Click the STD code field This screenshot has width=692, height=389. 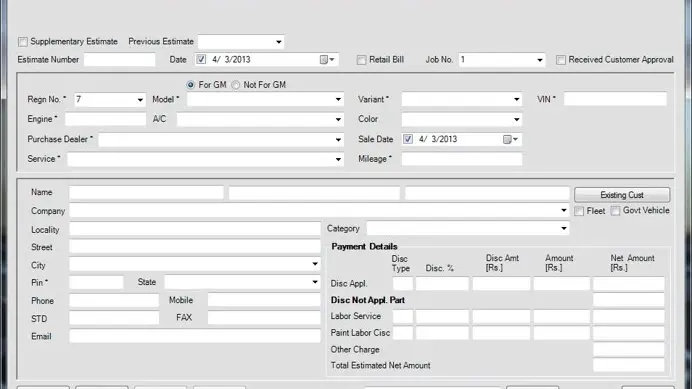(114, 318)
